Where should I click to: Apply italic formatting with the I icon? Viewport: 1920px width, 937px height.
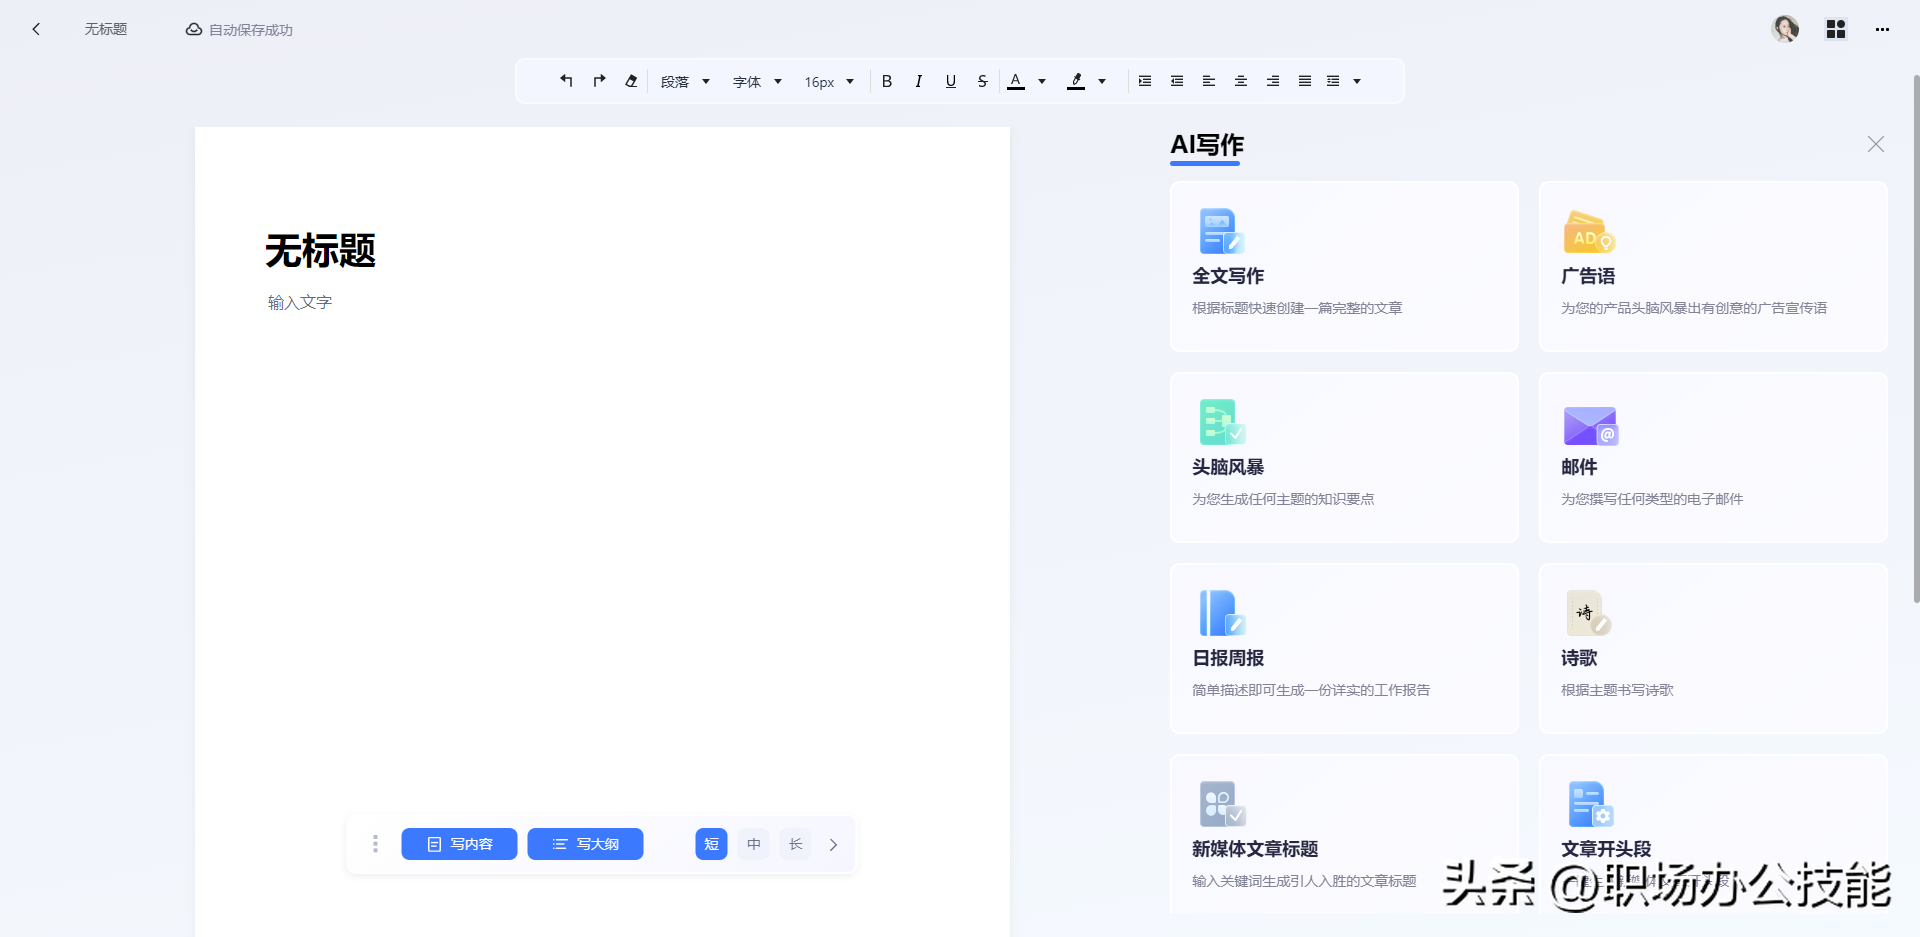tap(919, 81)
